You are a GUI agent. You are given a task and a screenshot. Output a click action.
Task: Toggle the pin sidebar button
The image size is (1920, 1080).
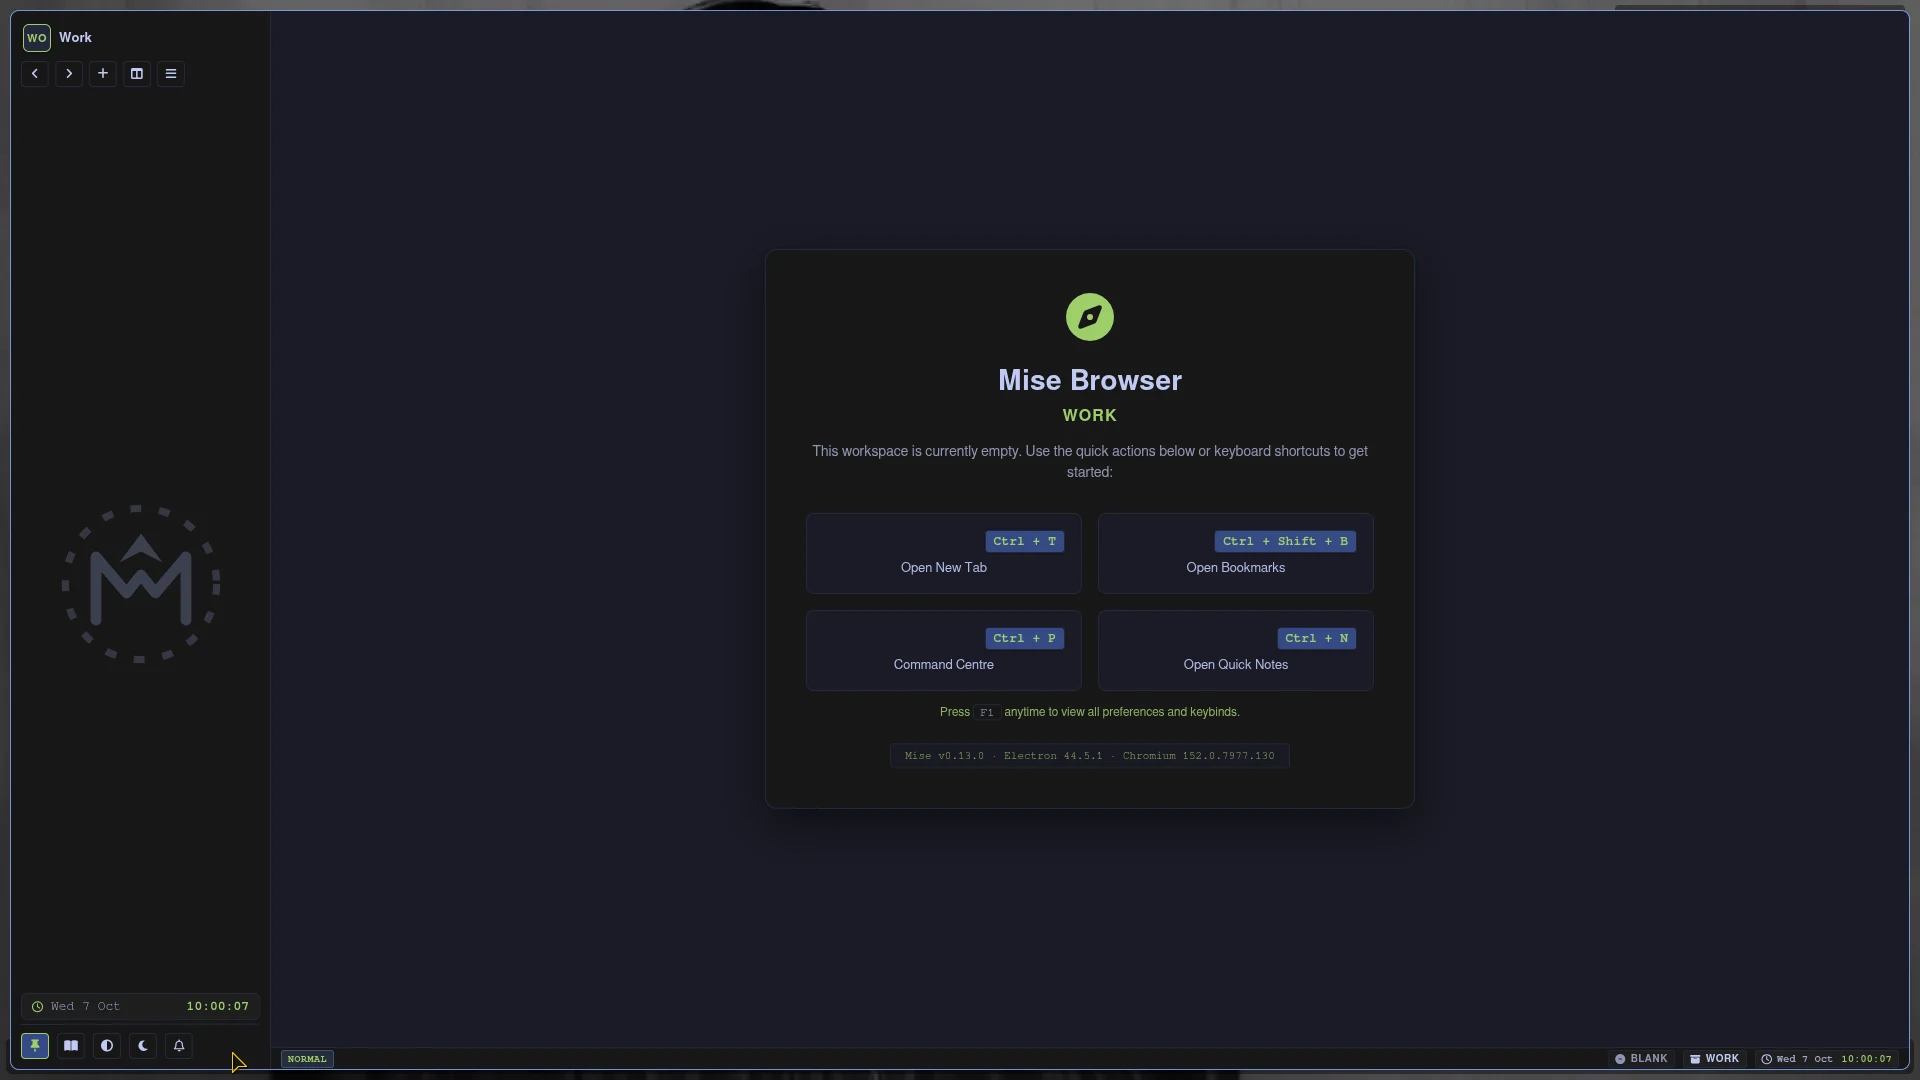pos(35,1046)
